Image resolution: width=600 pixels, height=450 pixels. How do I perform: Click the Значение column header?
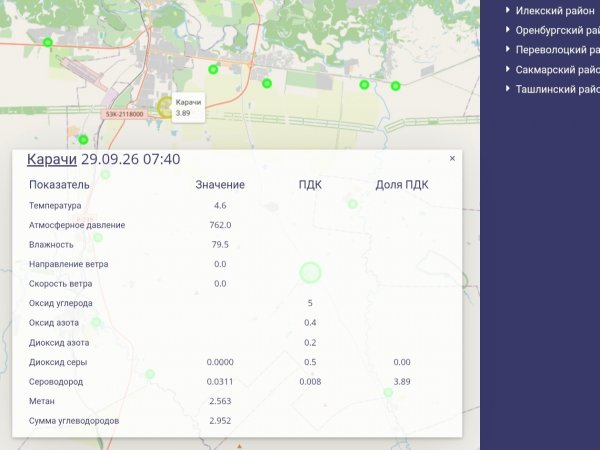[220, 185]
